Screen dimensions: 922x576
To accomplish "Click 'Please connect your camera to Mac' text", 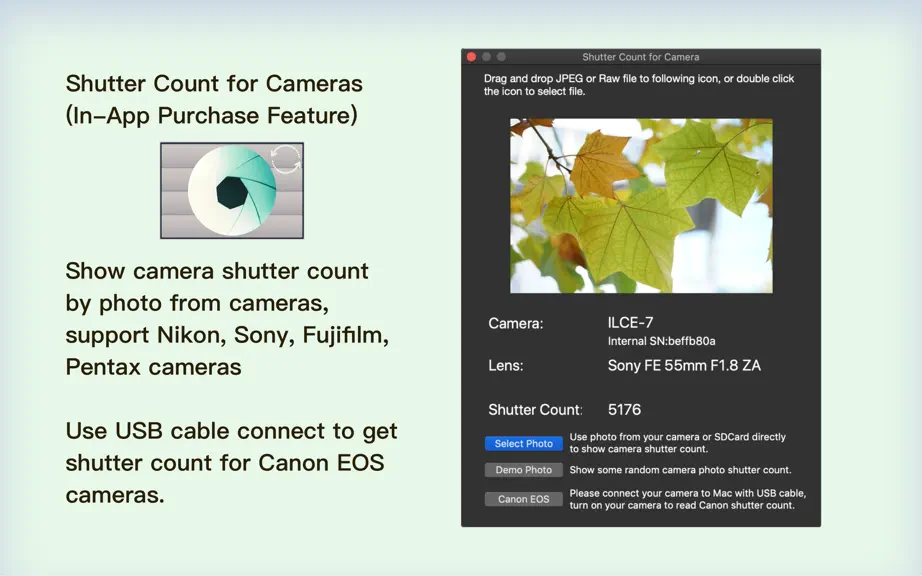I will (687, 499).
